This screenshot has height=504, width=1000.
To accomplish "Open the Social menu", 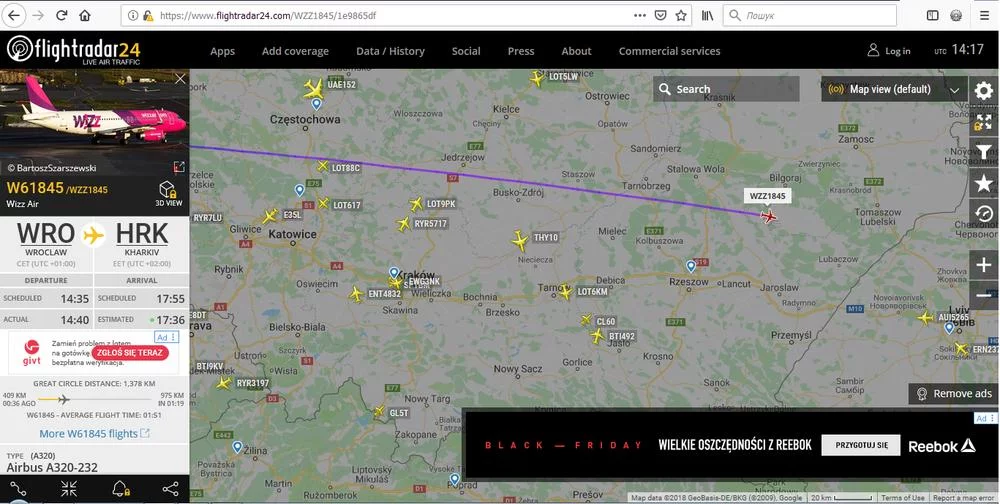I will click(466, 51).
